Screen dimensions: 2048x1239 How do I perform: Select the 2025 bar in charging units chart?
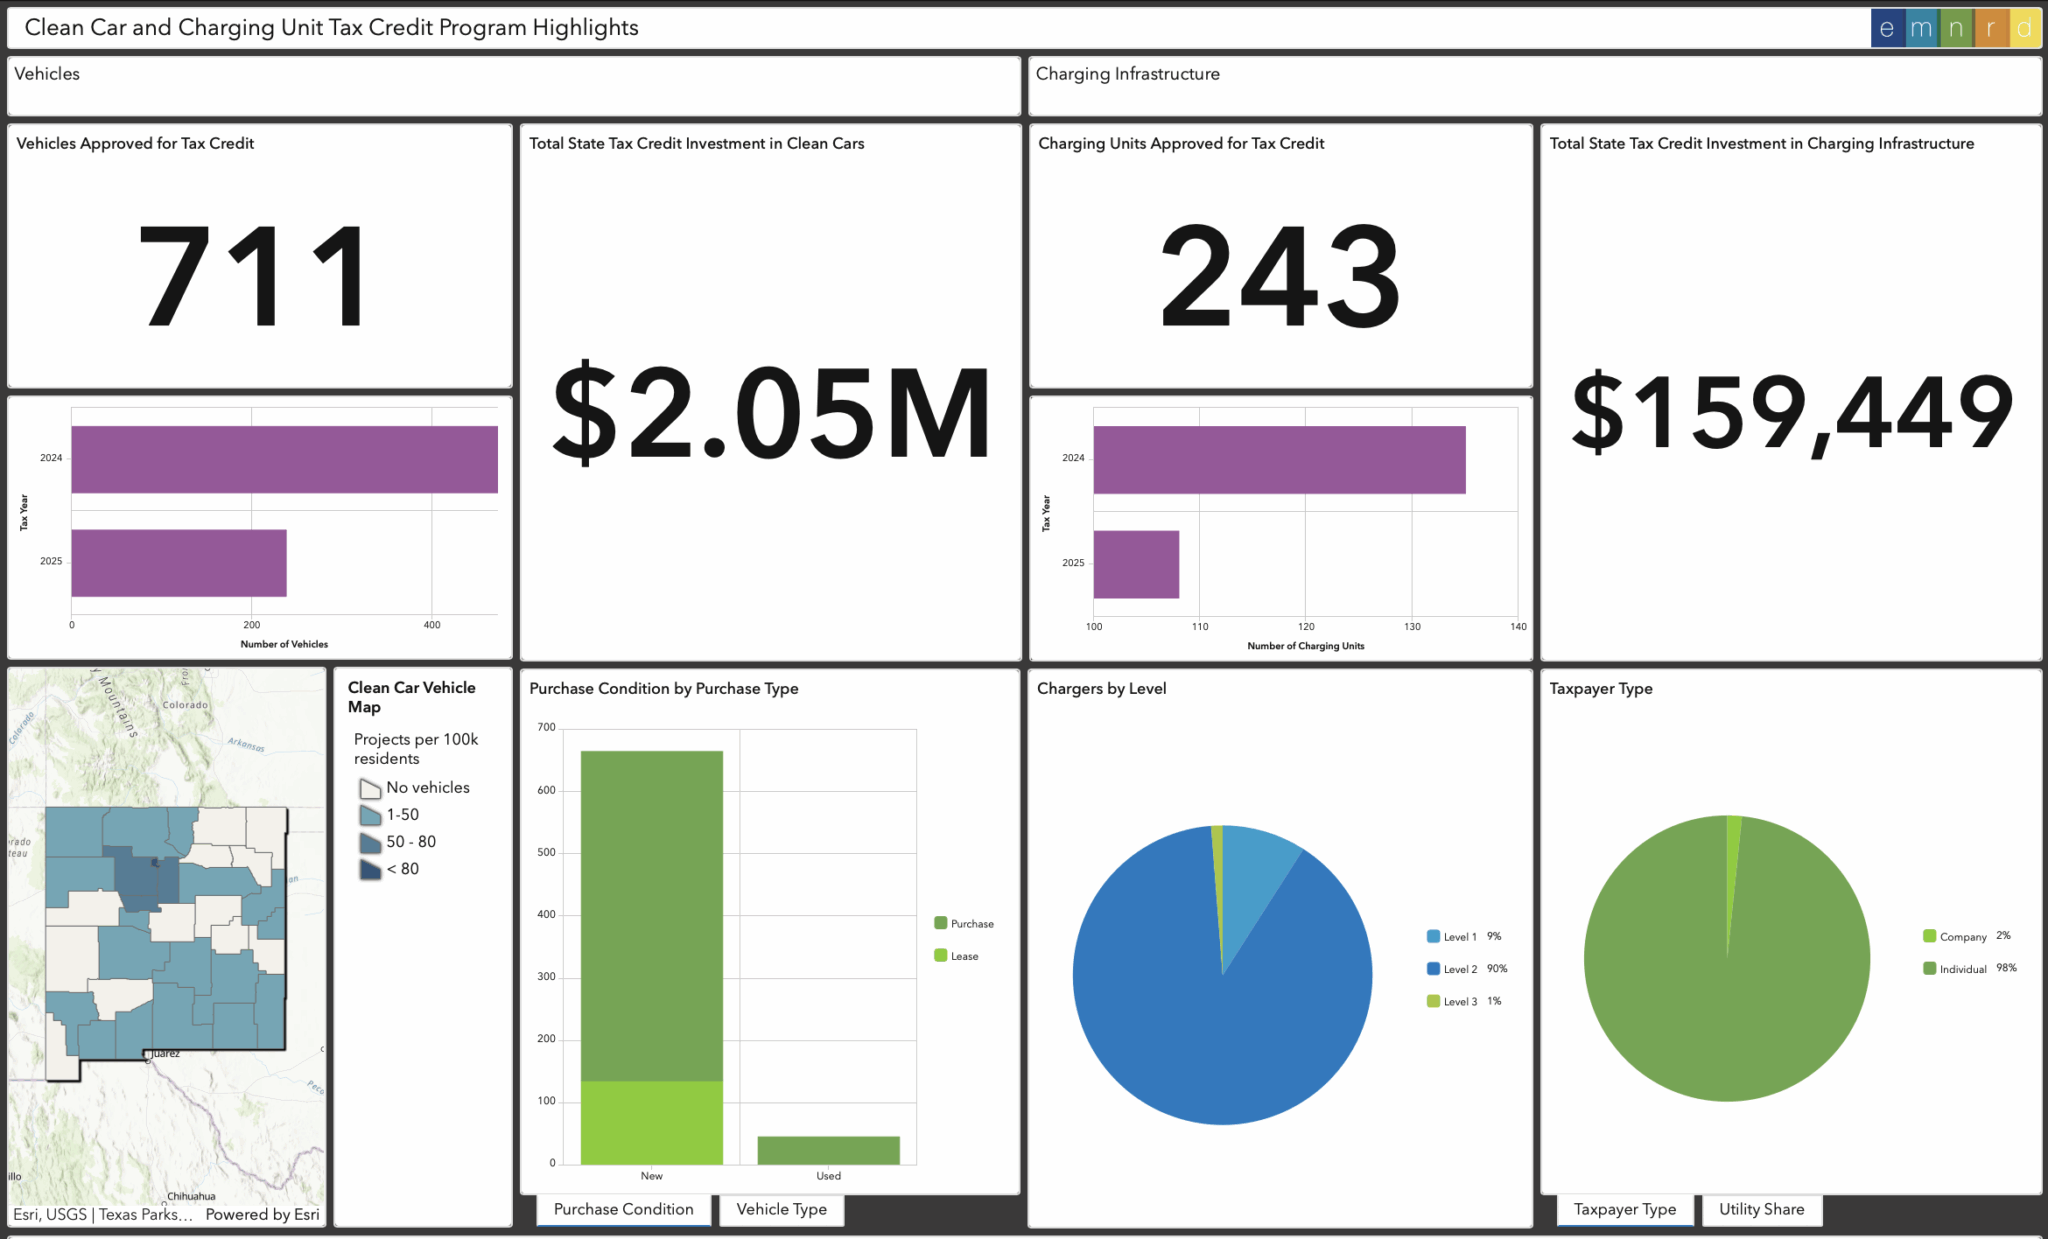click(x=1136, y=564)
